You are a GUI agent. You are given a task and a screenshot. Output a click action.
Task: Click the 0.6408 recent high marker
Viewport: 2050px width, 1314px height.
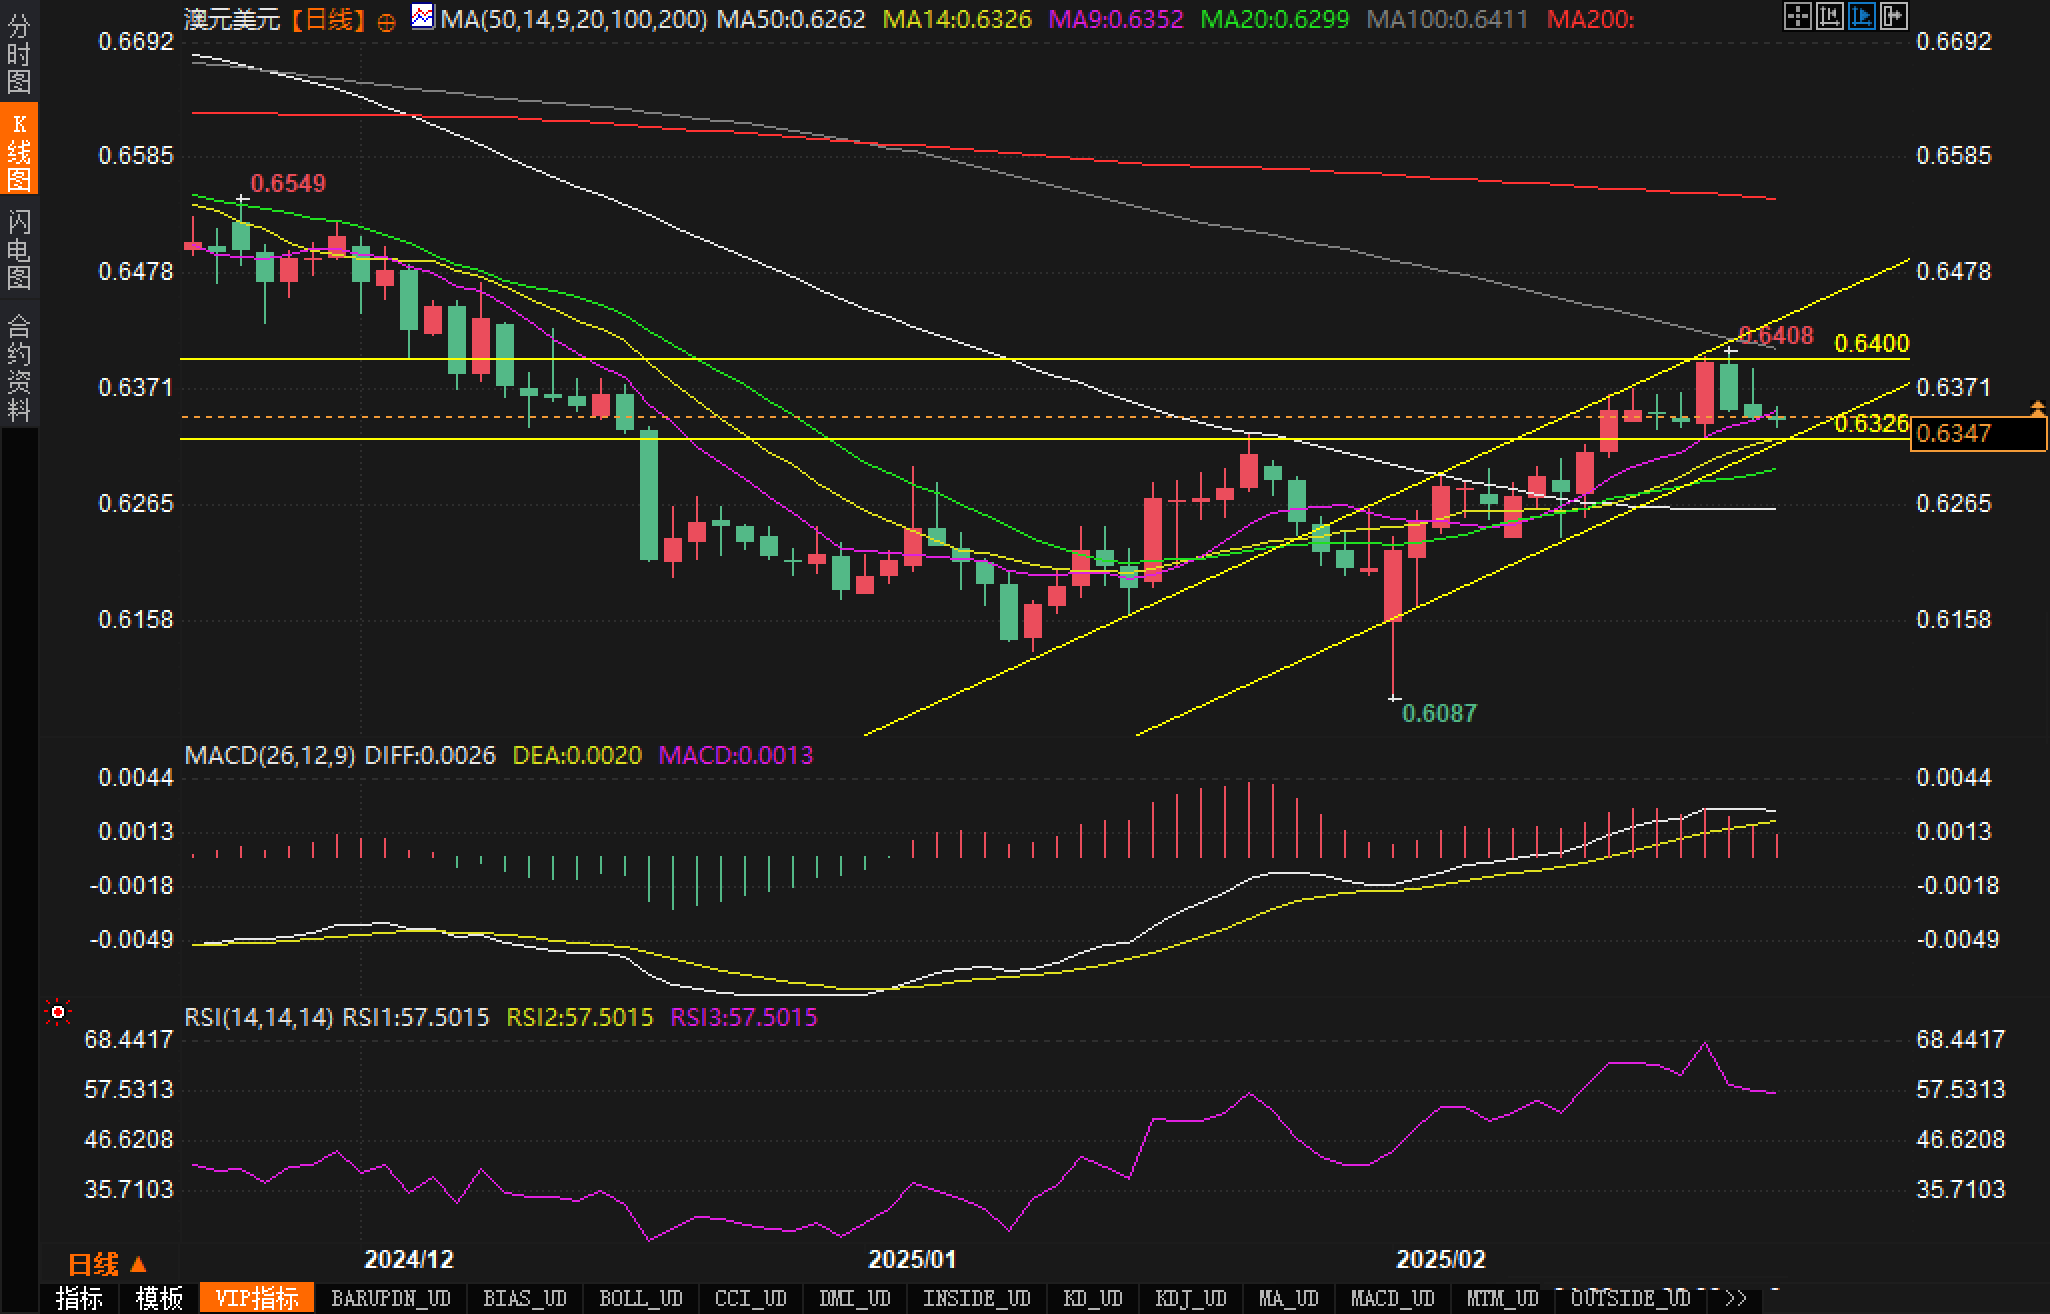click(x=1776, y=335)
